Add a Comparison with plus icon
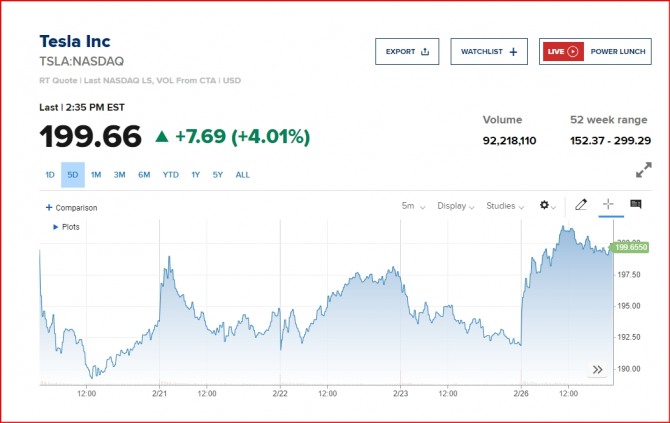This screenshot has width=670, height=423. click(x=49, y=208)
